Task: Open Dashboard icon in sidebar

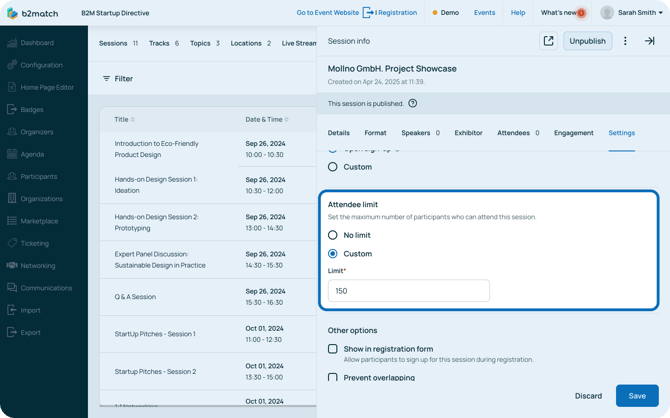Action: click(x=12, y=43)
